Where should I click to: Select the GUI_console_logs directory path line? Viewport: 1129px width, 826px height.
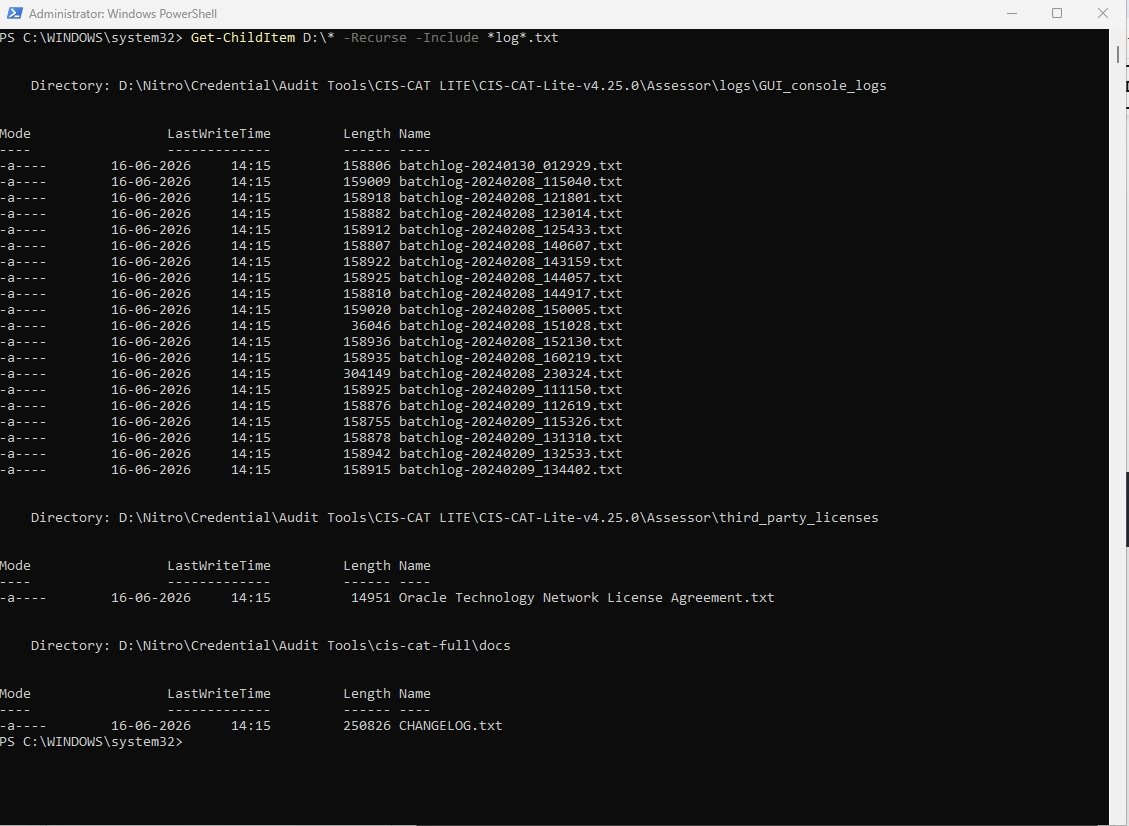pyautogui.click(x=458, y=86)
